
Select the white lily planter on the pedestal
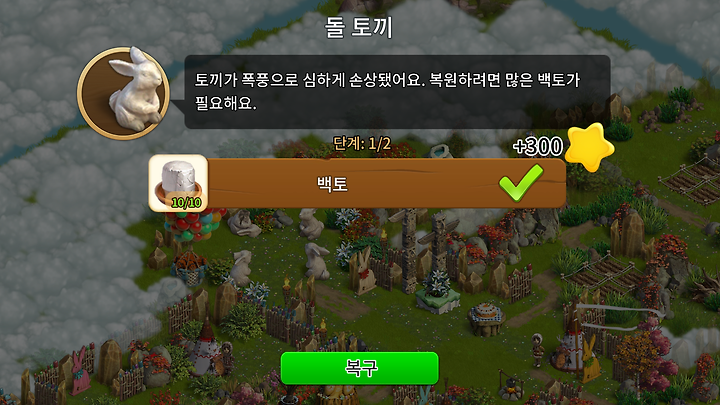pos(437,292)
